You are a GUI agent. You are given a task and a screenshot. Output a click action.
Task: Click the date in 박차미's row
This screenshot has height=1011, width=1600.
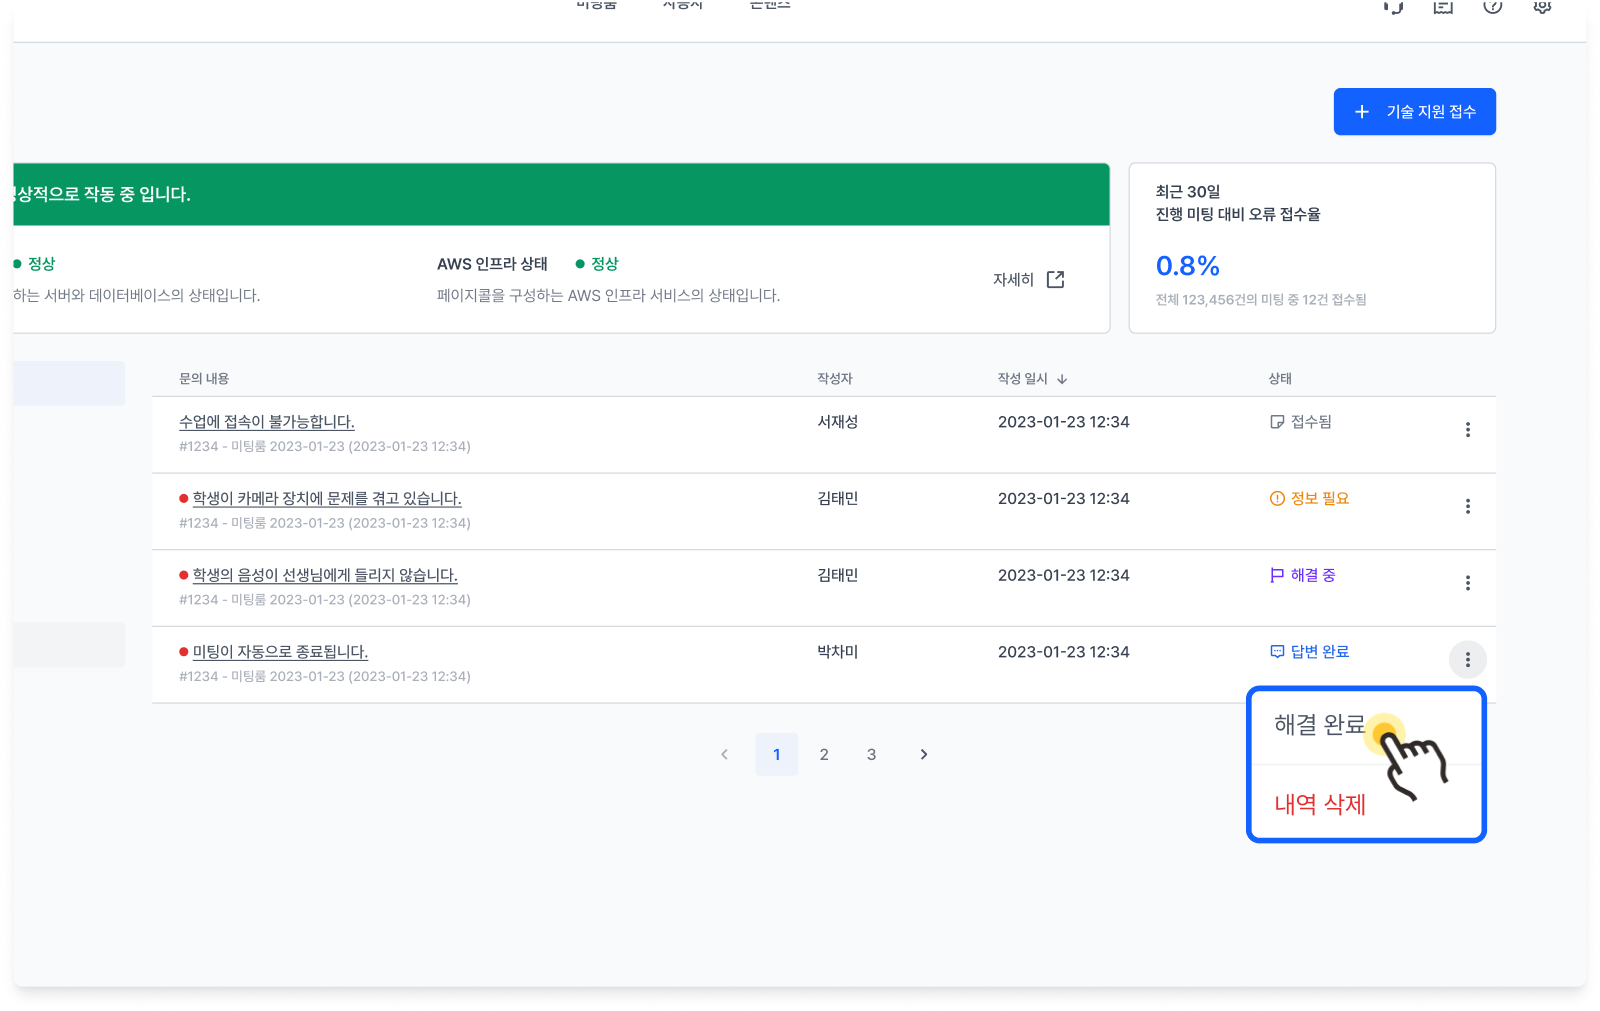[x=1064, y=652]
